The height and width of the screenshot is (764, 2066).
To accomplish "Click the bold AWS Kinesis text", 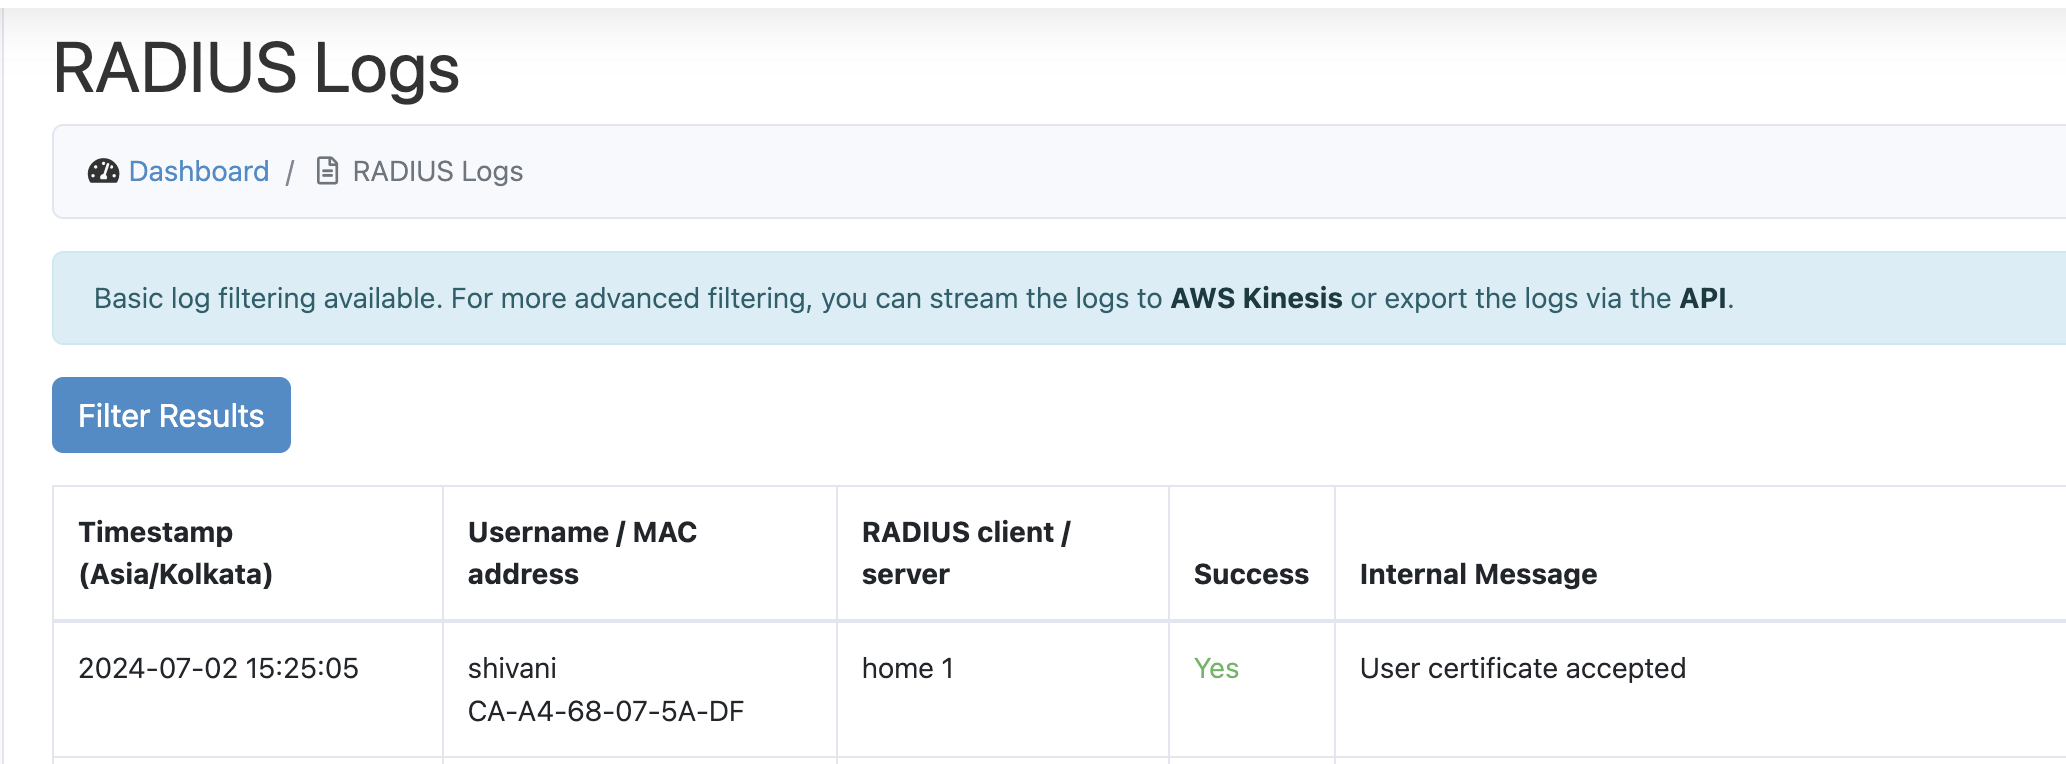I will click(x=1256, y=298).
